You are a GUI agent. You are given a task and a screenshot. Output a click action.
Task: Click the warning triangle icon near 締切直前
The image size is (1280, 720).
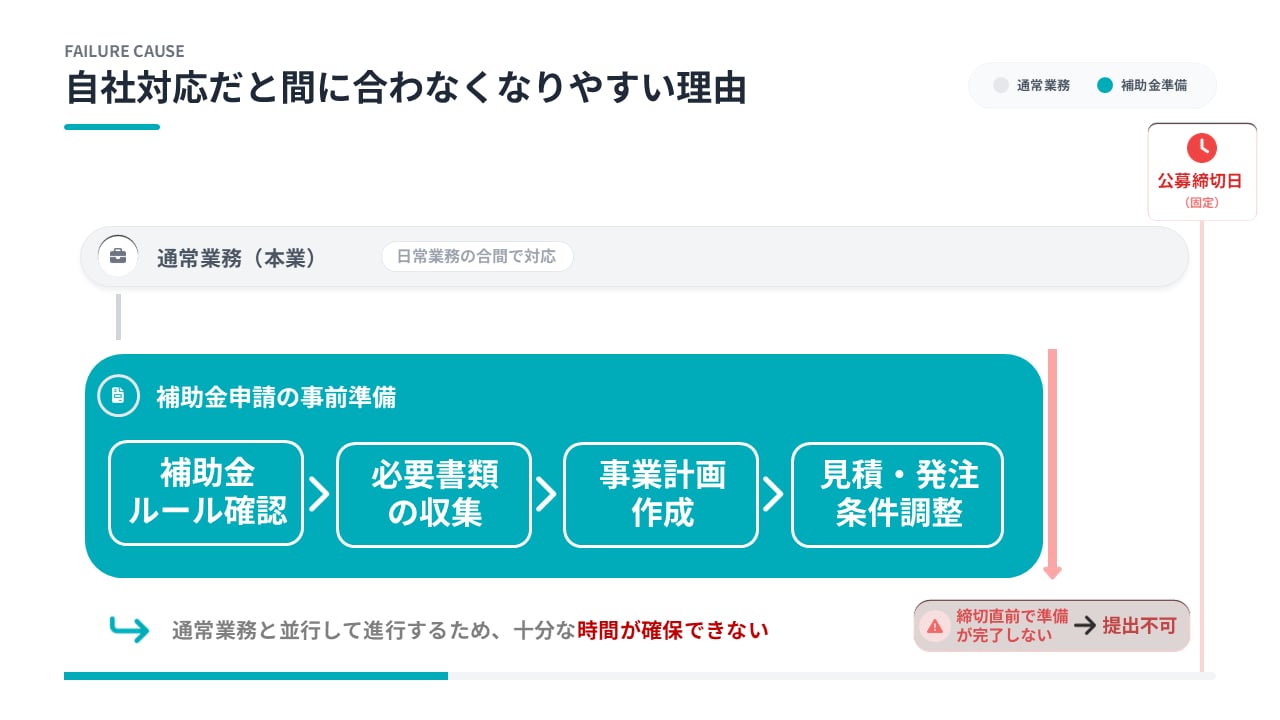(x=934, y=626)
